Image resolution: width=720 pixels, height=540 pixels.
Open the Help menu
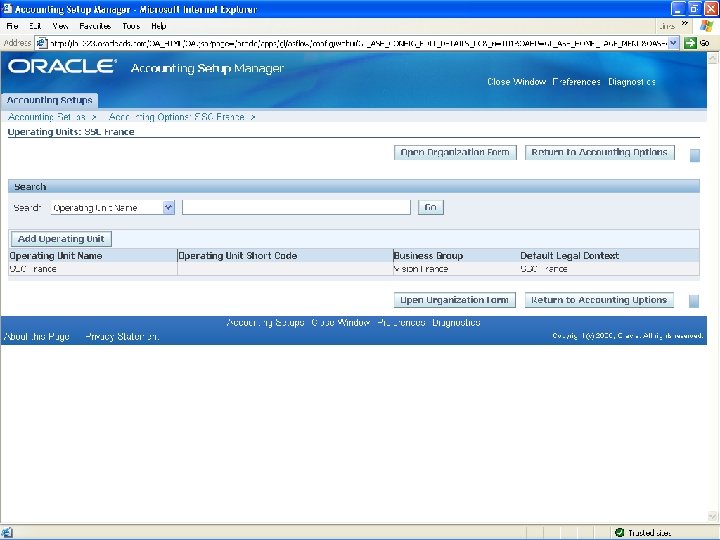point(158,26)
